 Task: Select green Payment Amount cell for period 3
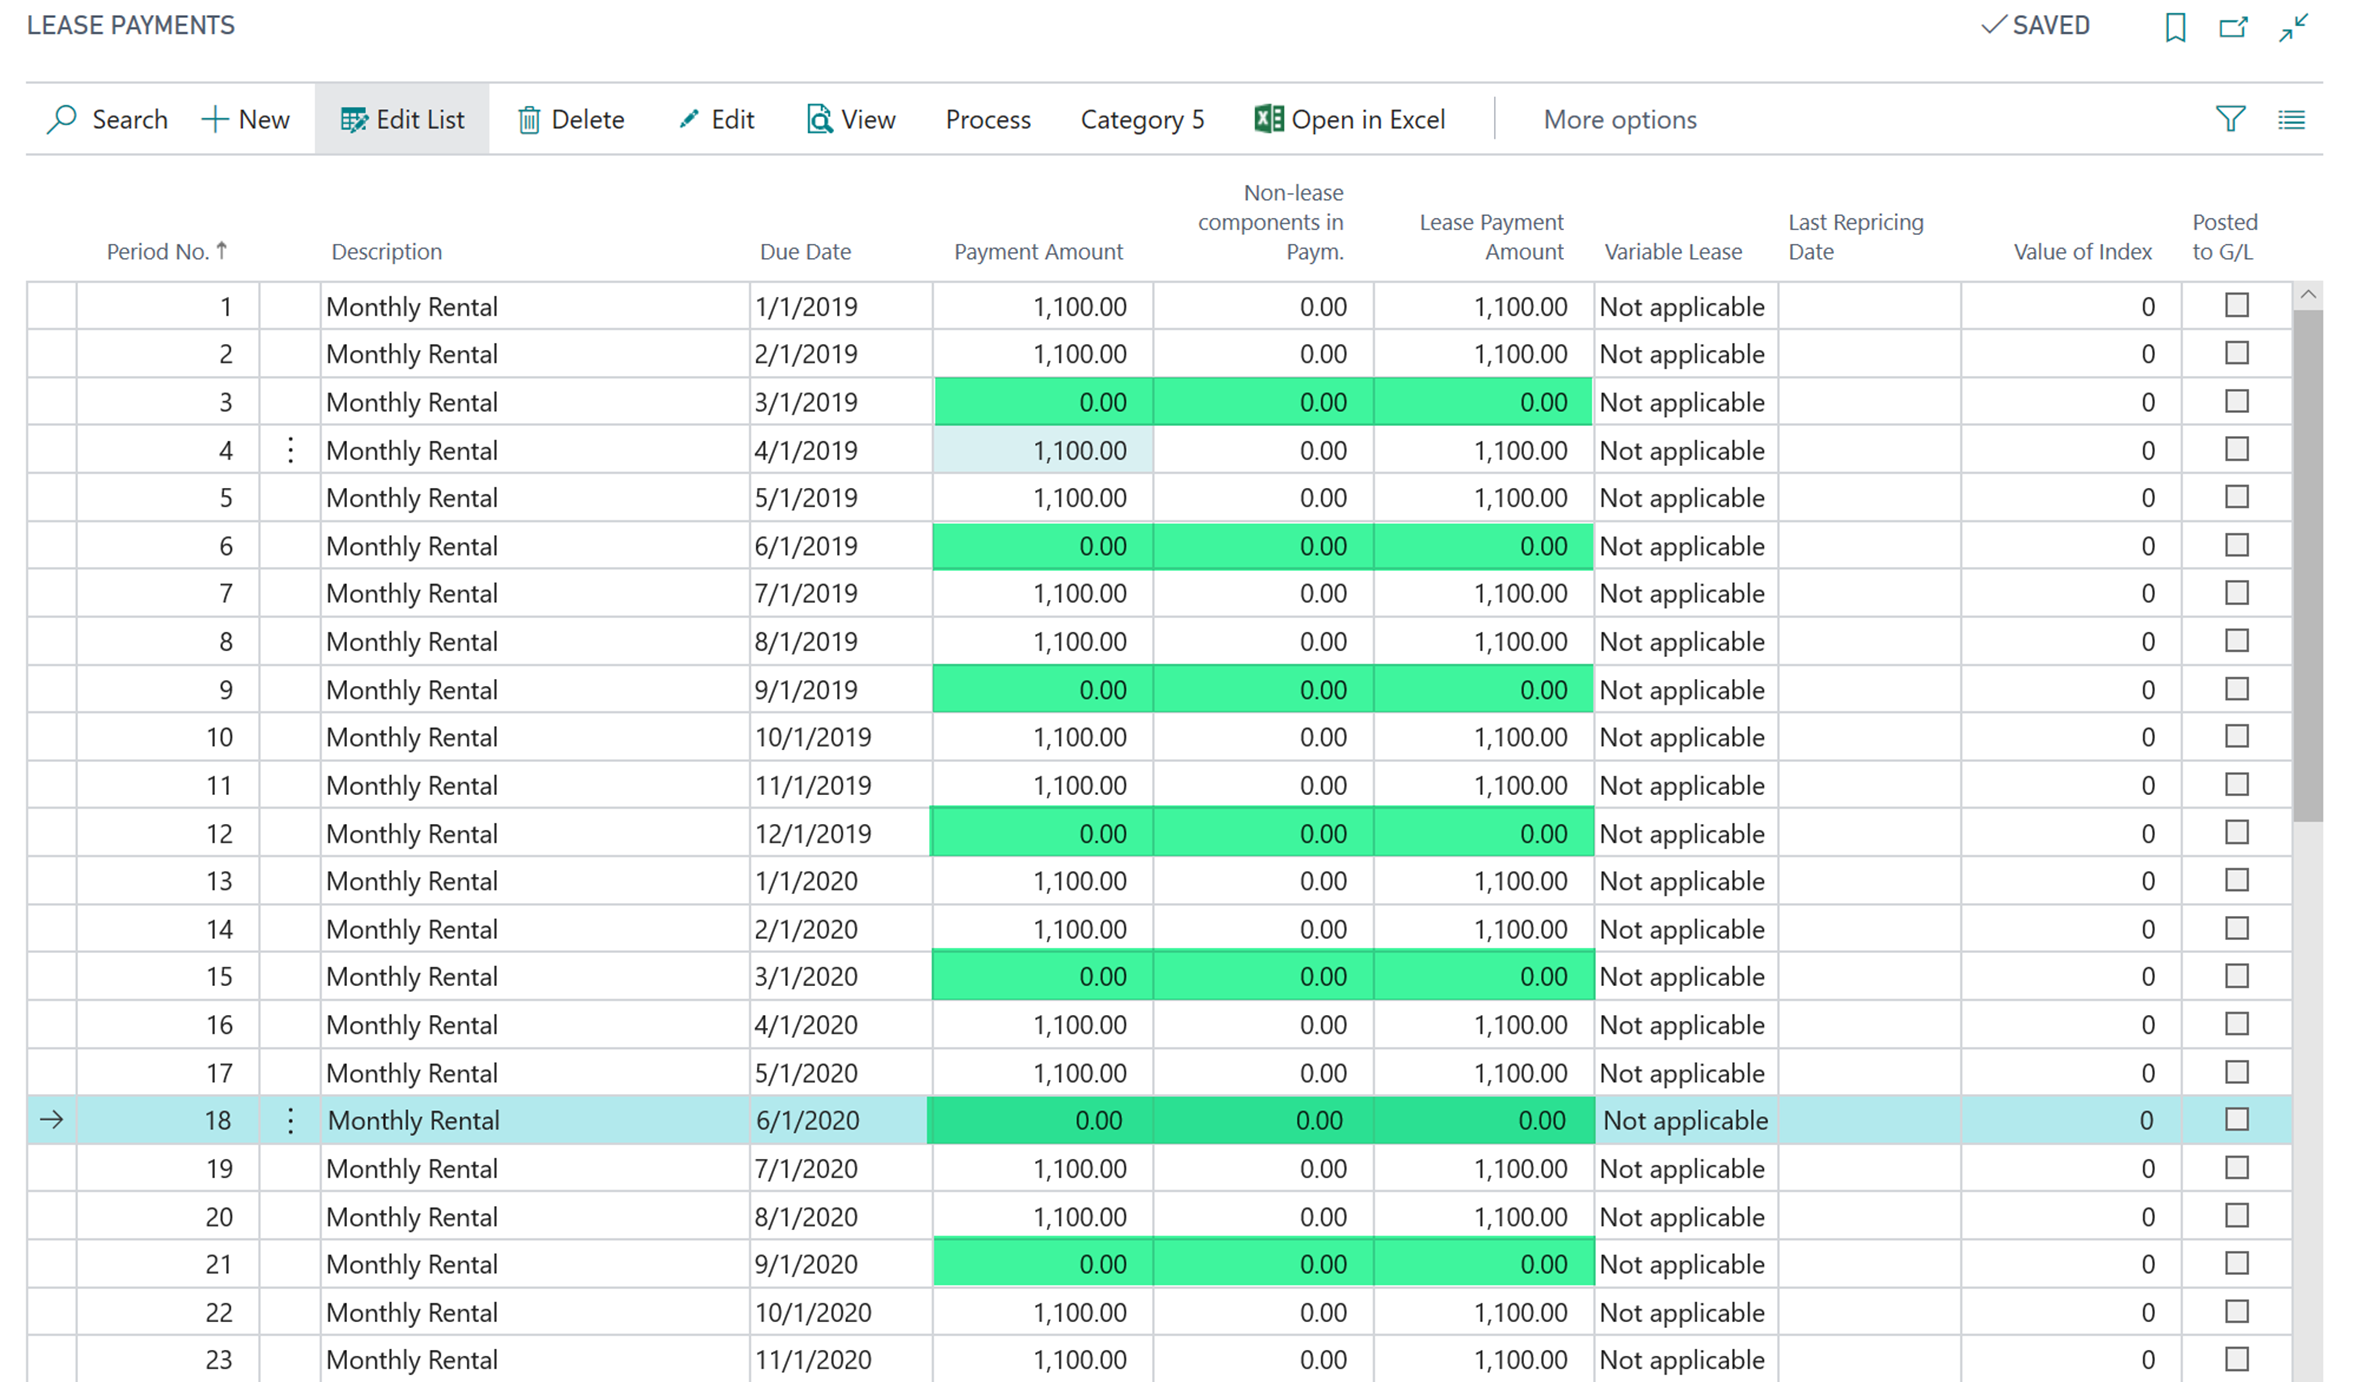pyautogui.click(x=1043, y=402)
